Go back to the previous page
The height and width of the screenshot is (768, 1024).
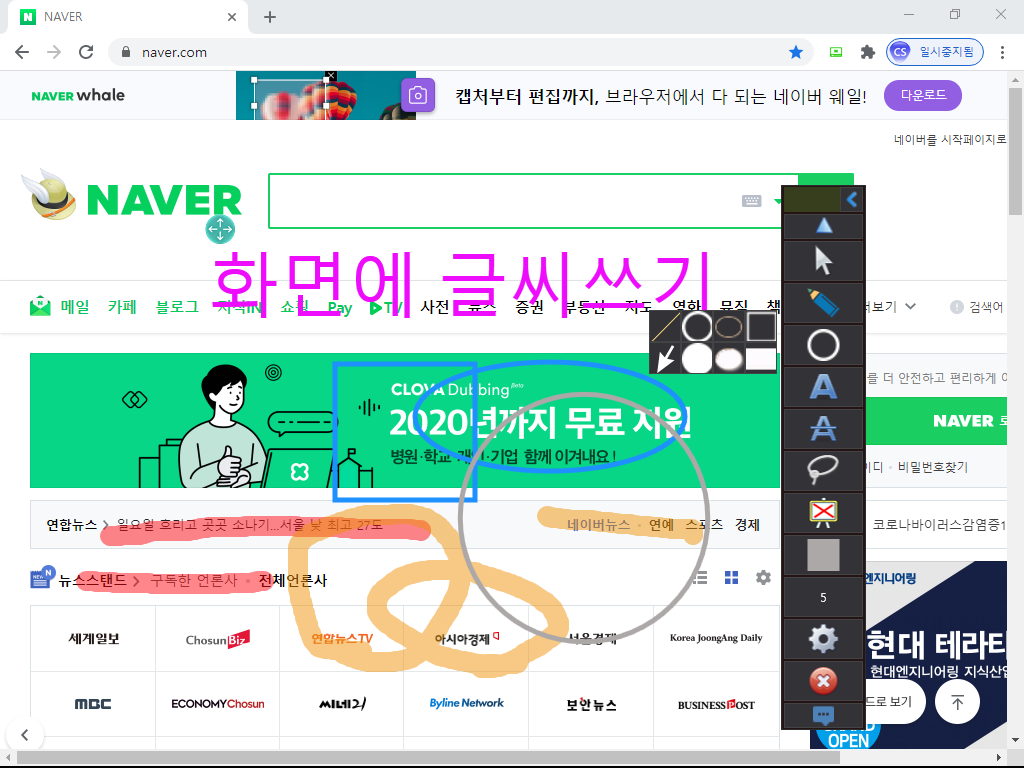[x=22, y=52]
